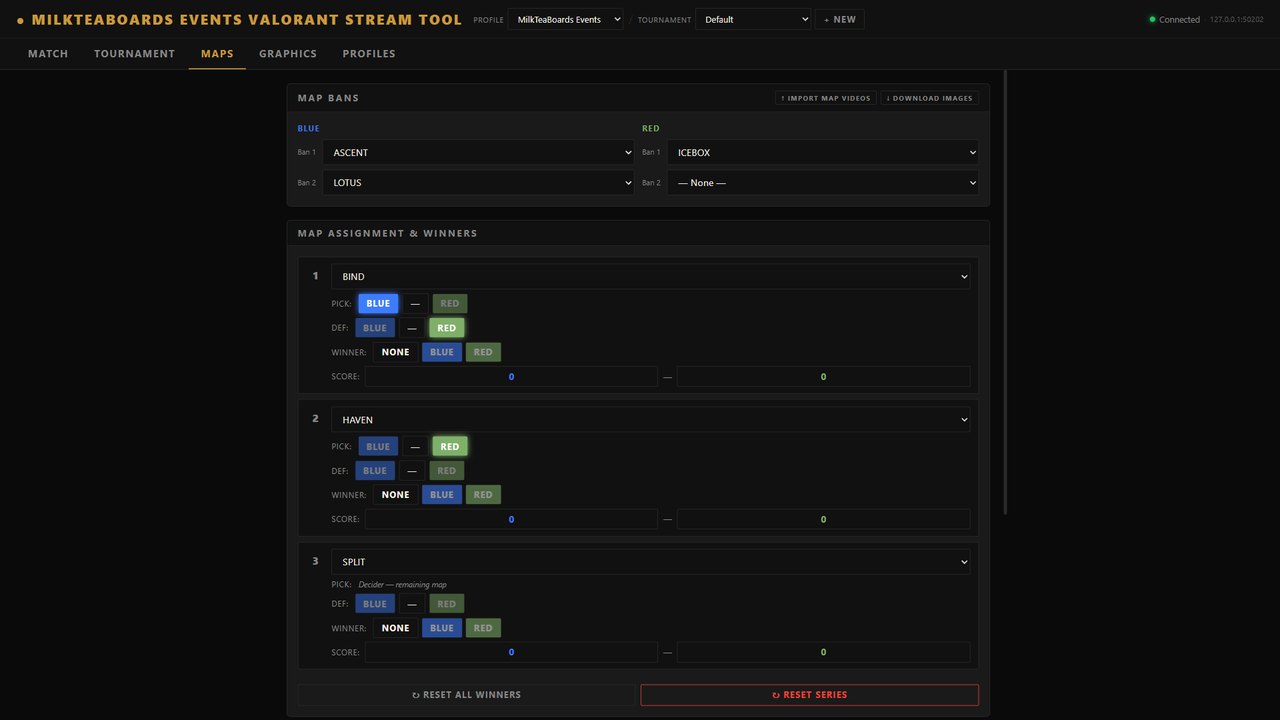This screenshot has width=1280, height=720.
Task: Click the red Reset Series button
Action: pyautogui.click(x=810, y=695)
